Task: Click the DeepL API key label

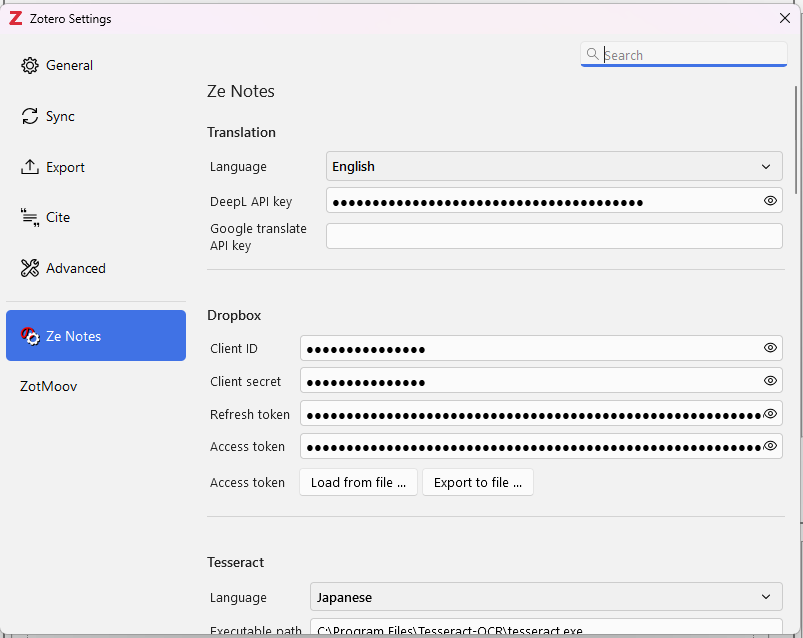Action: (x=251, y=201)
